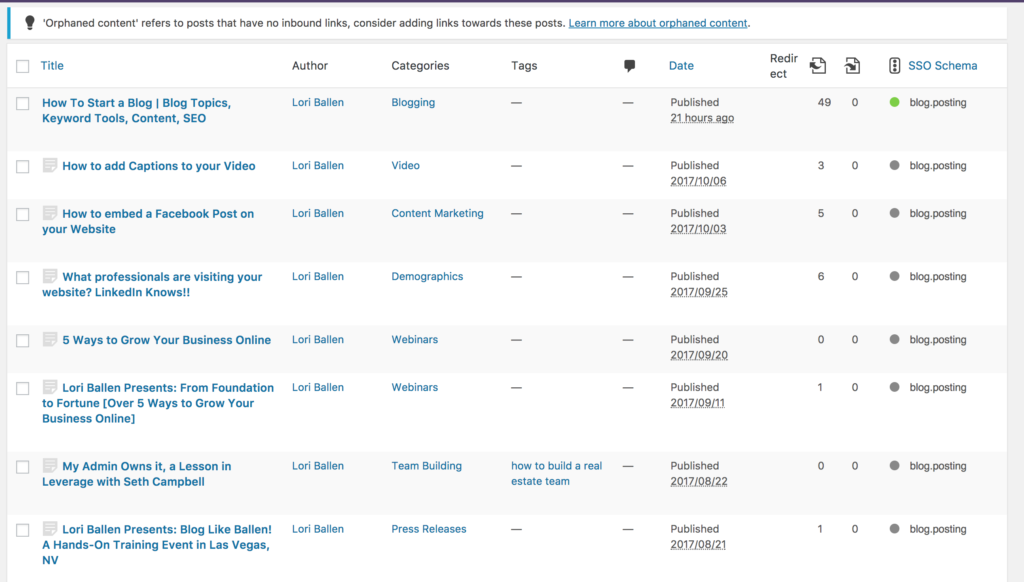Filter by the Demographics category
This screenshot has height=582, width=1024.
click(427, 276)
